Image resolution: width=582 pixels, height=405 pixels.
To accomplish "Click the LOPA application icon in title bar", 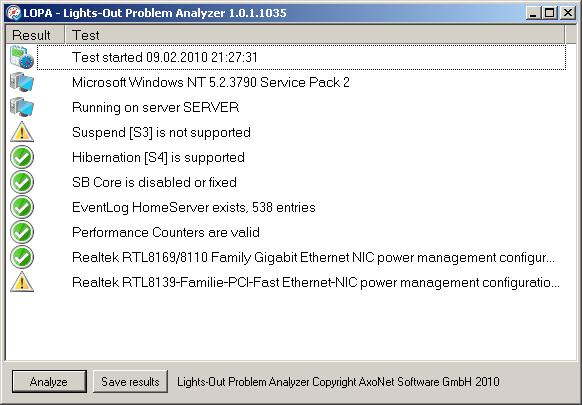I will point(13,13).
